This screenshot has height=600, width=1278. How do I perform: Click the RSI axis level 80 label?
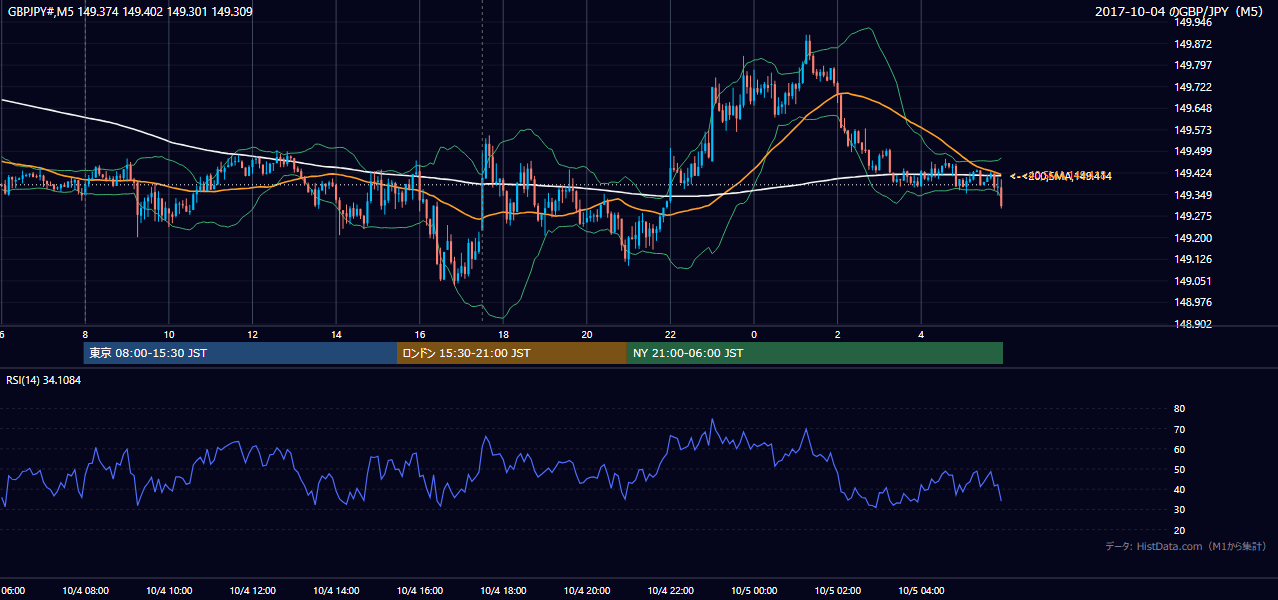coord(1179,409)
